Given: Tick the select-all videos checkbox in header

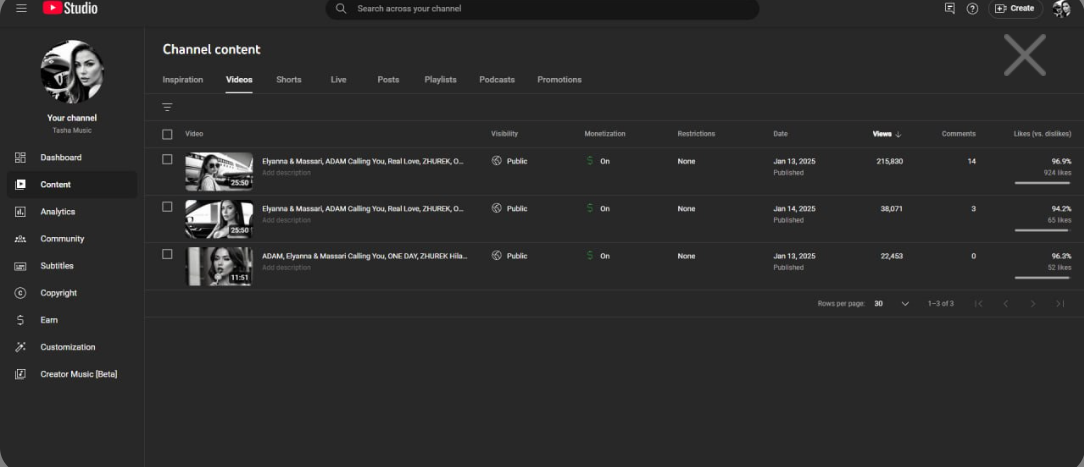Looking at the screenshot, I should pos(167,134).
